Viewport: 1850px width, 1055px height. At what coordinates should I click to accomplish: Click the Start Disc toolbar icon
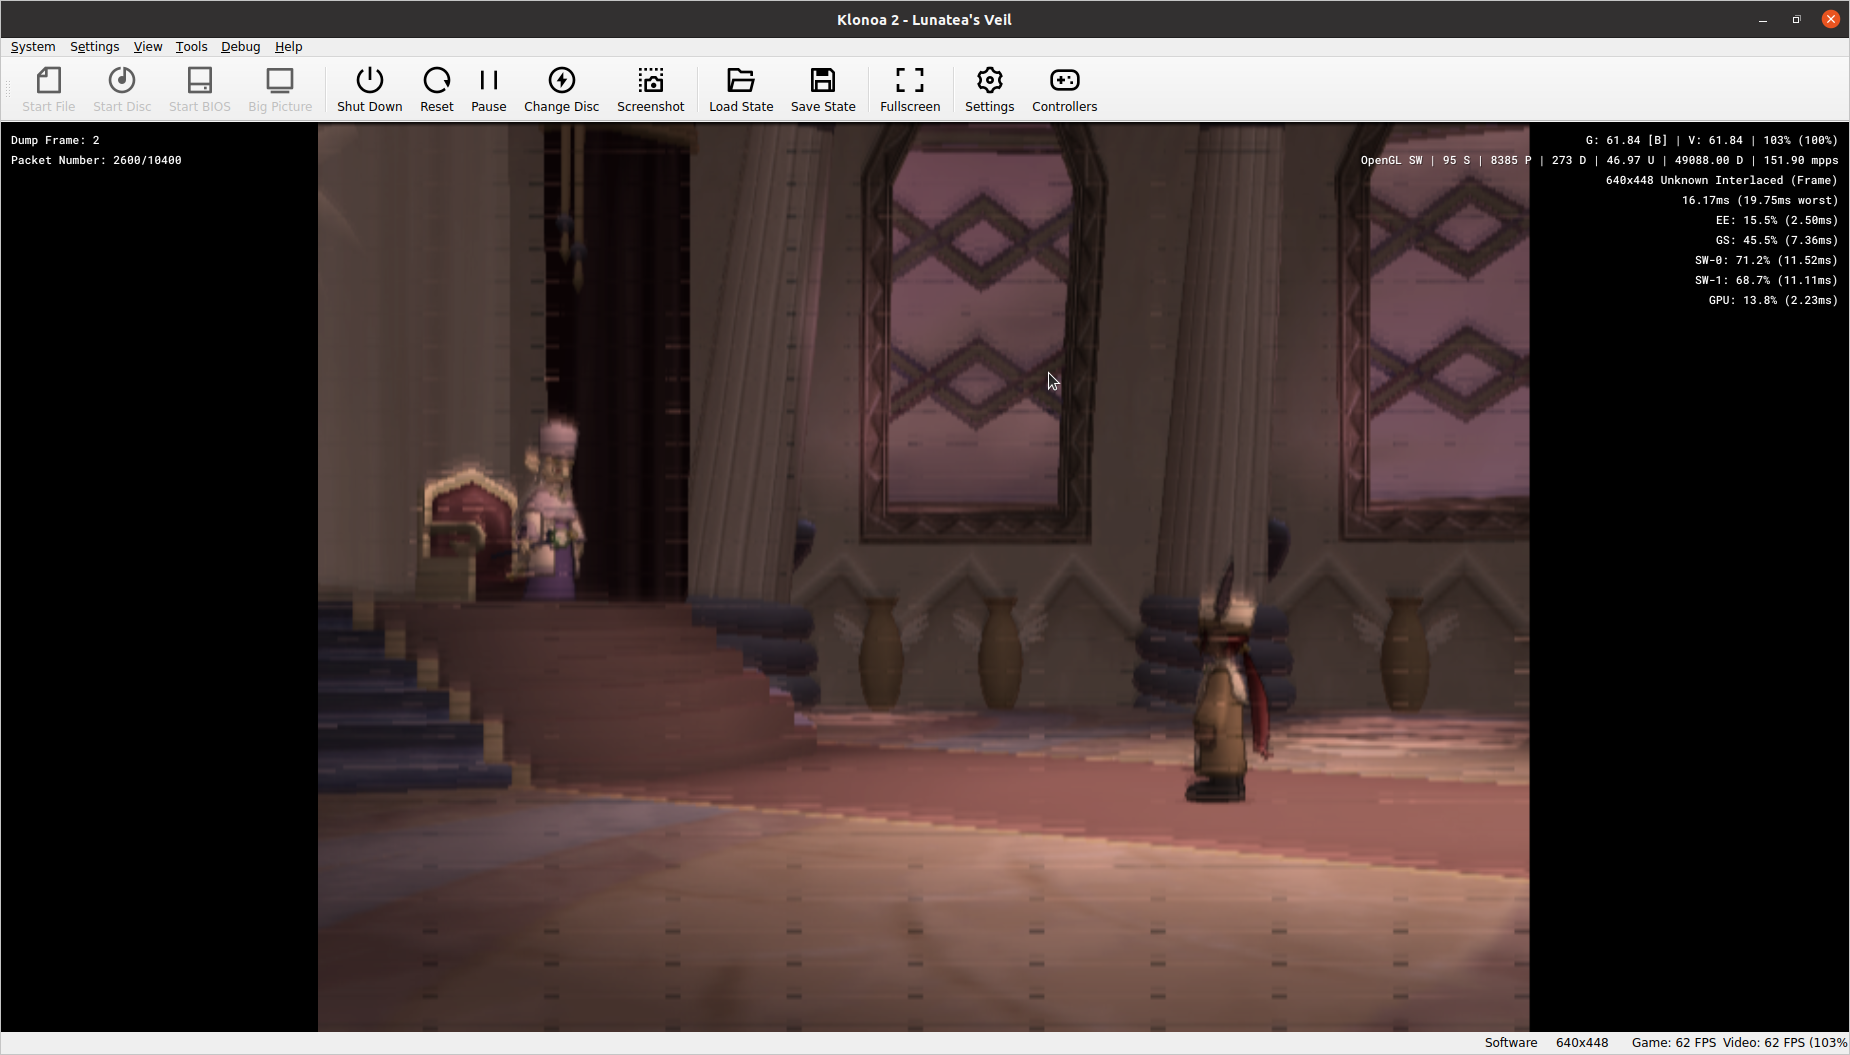coord(122,90)
